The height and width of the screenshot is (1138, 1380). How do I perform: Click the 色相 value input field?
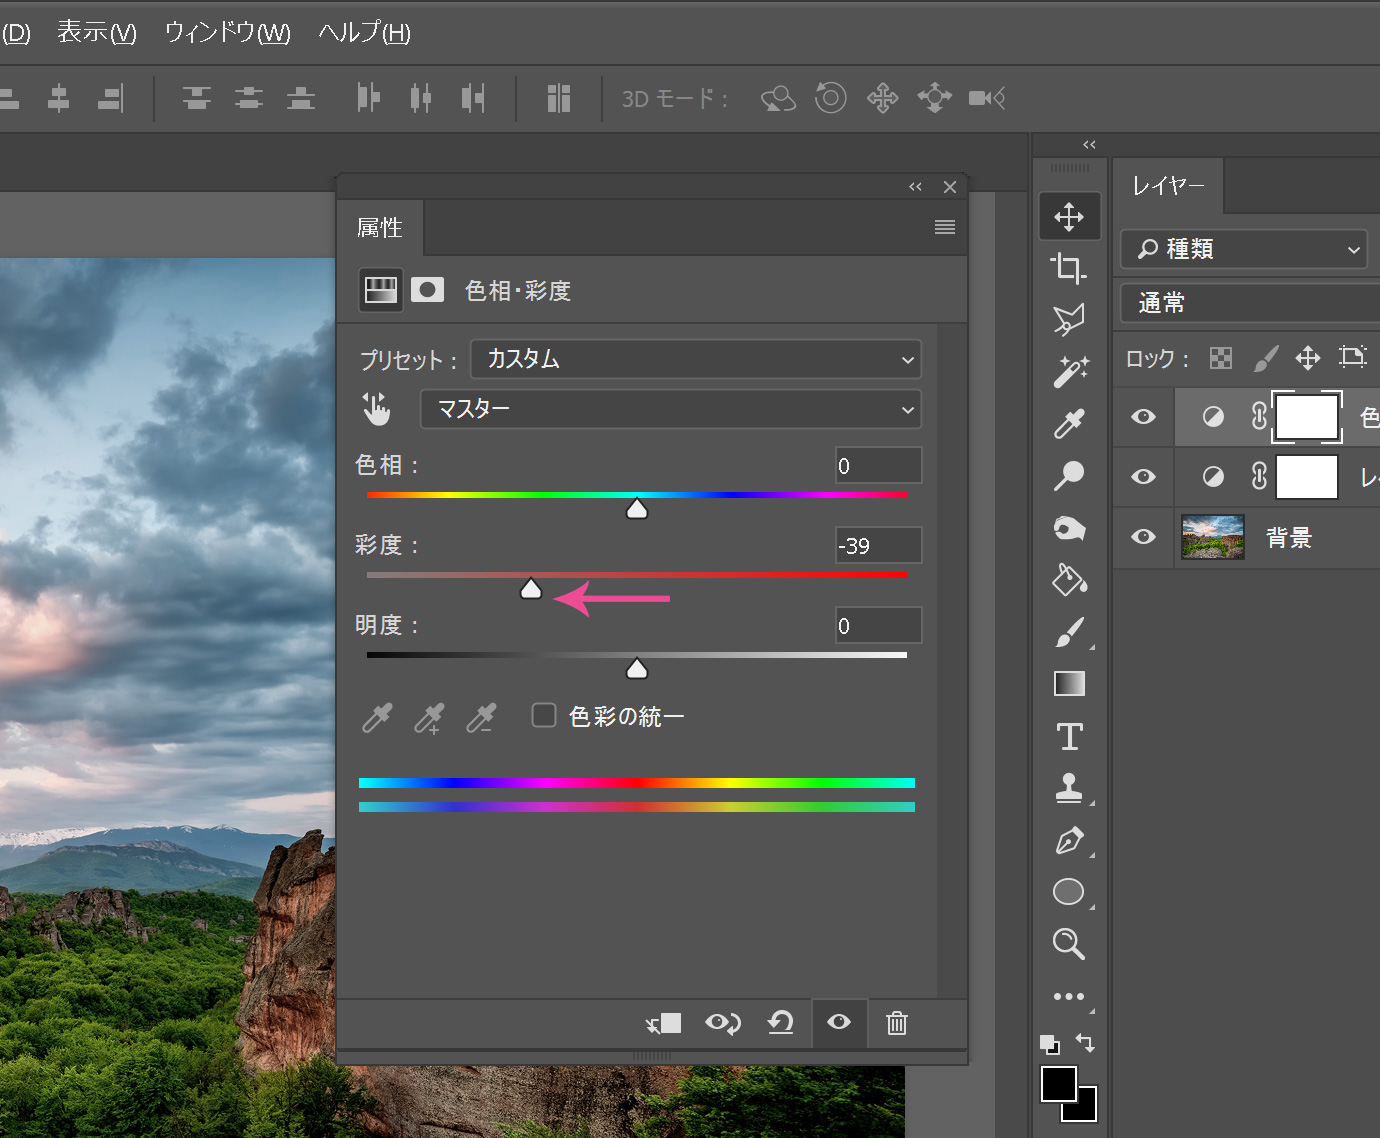coord(877,466)
